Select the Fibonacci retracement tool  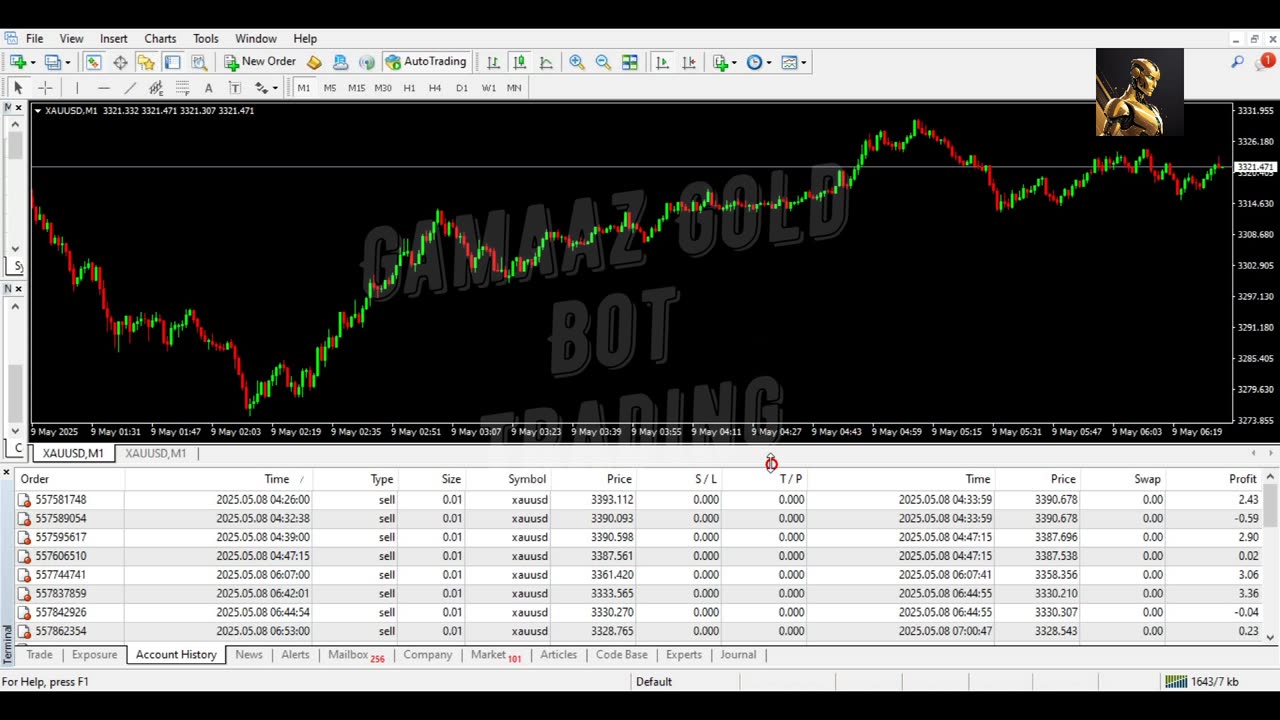[182, 88]
